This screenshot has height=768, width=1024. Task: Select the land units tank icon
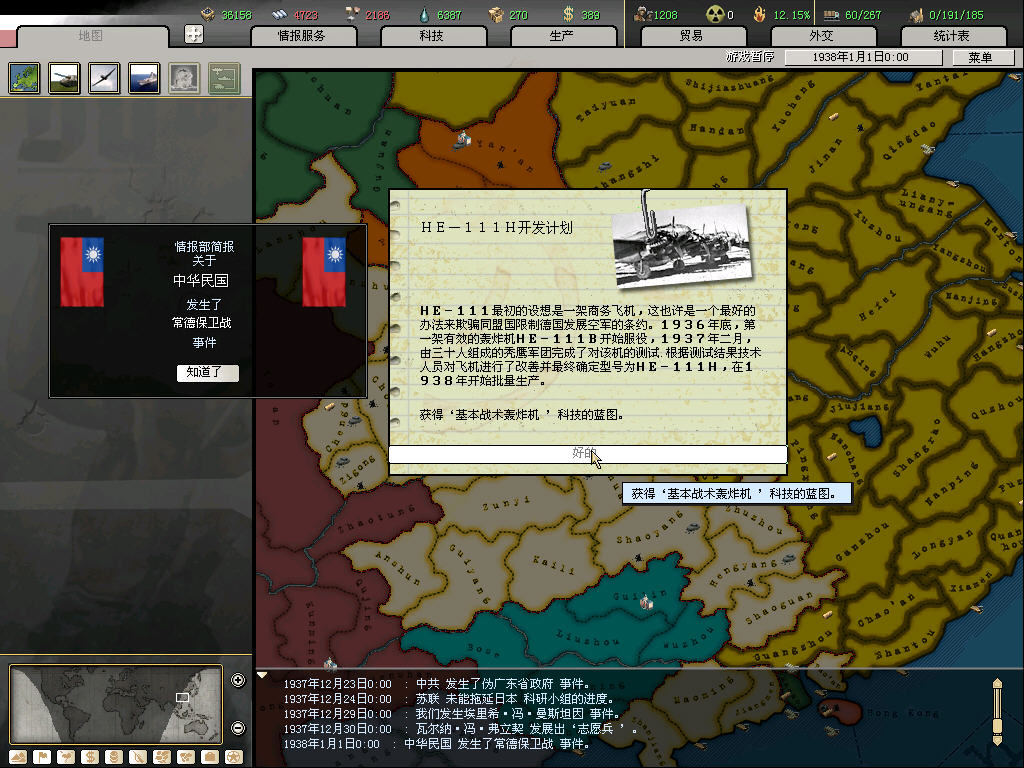pyautogui.click(x=65, y=78)
